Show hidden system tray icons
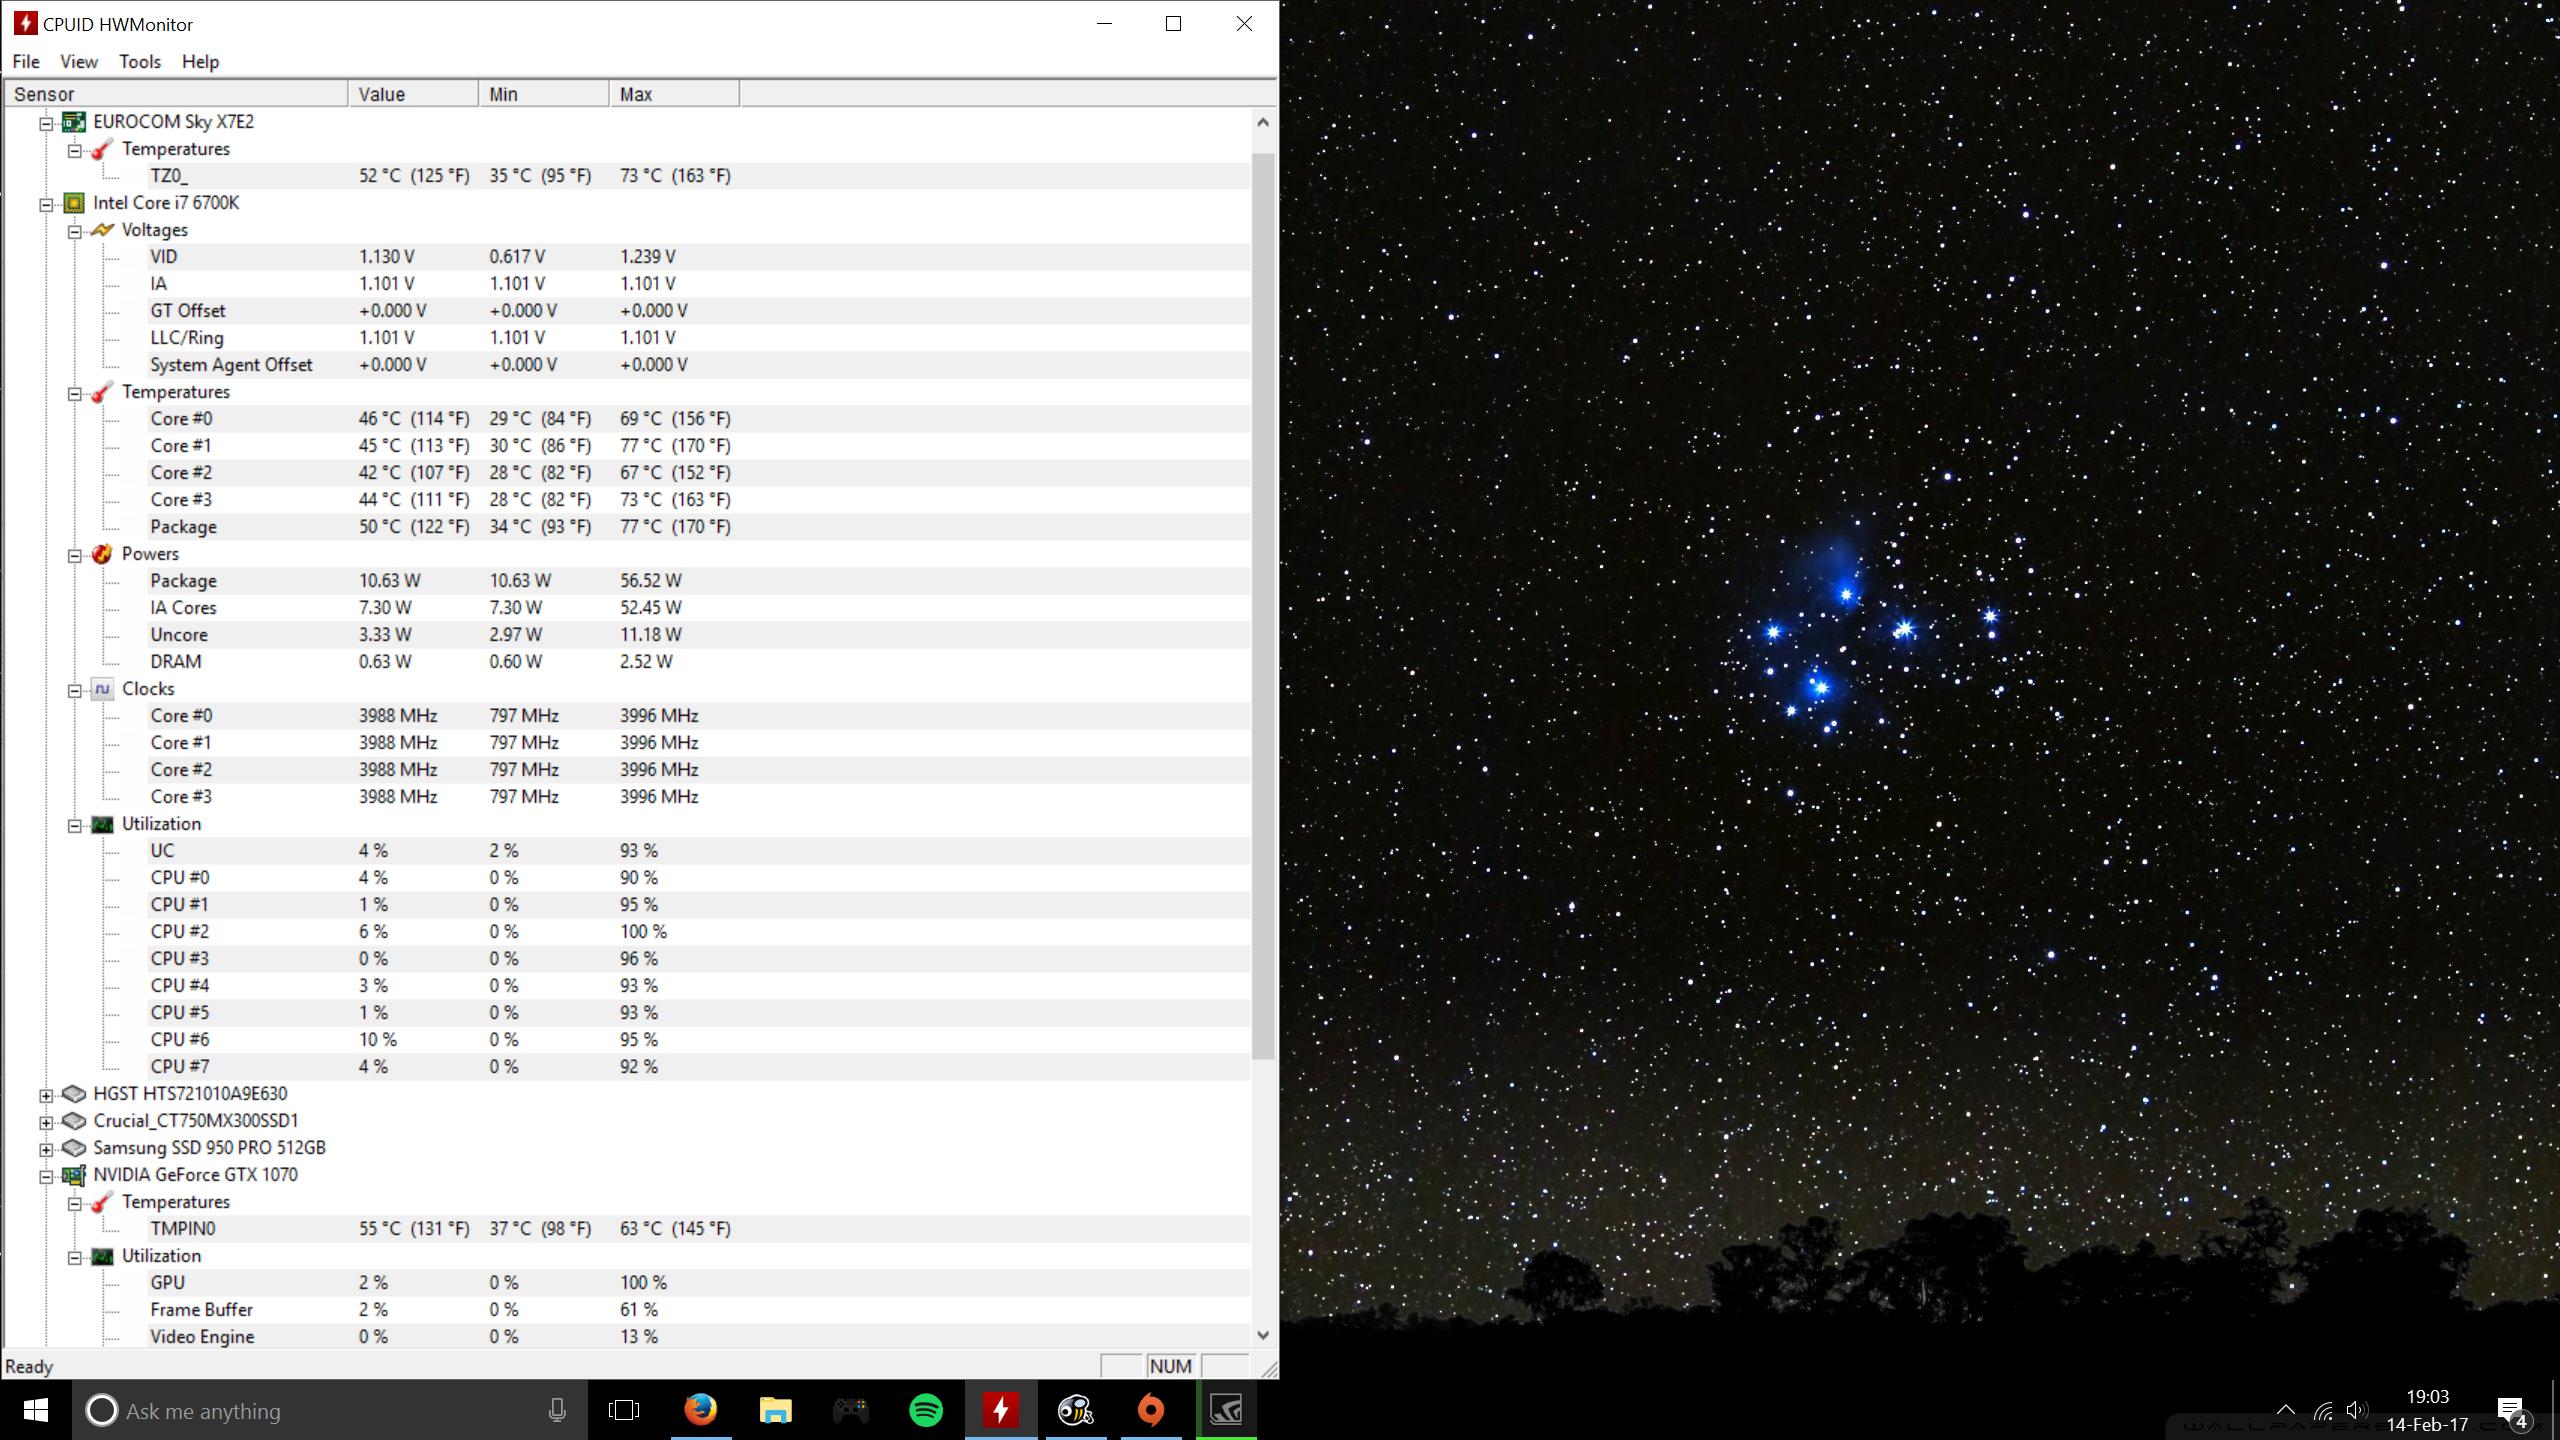2560x1440 pixels. click(2286, 1411)
